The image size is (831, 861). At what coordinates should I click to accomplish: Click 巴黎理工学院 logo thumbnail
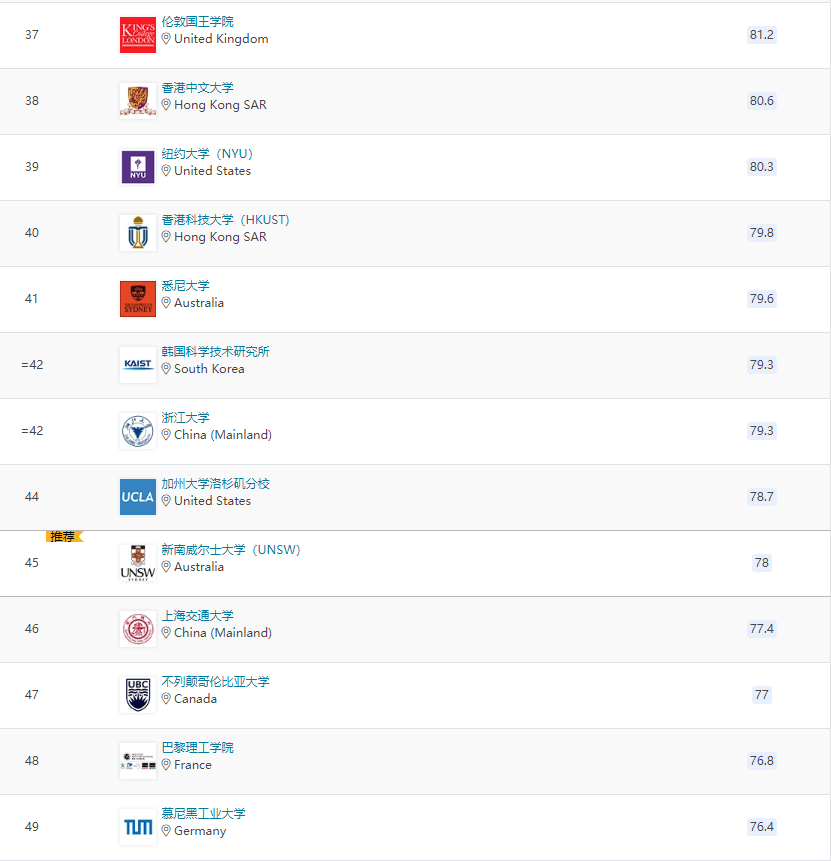pyautogui.click(x=137, y=761)
